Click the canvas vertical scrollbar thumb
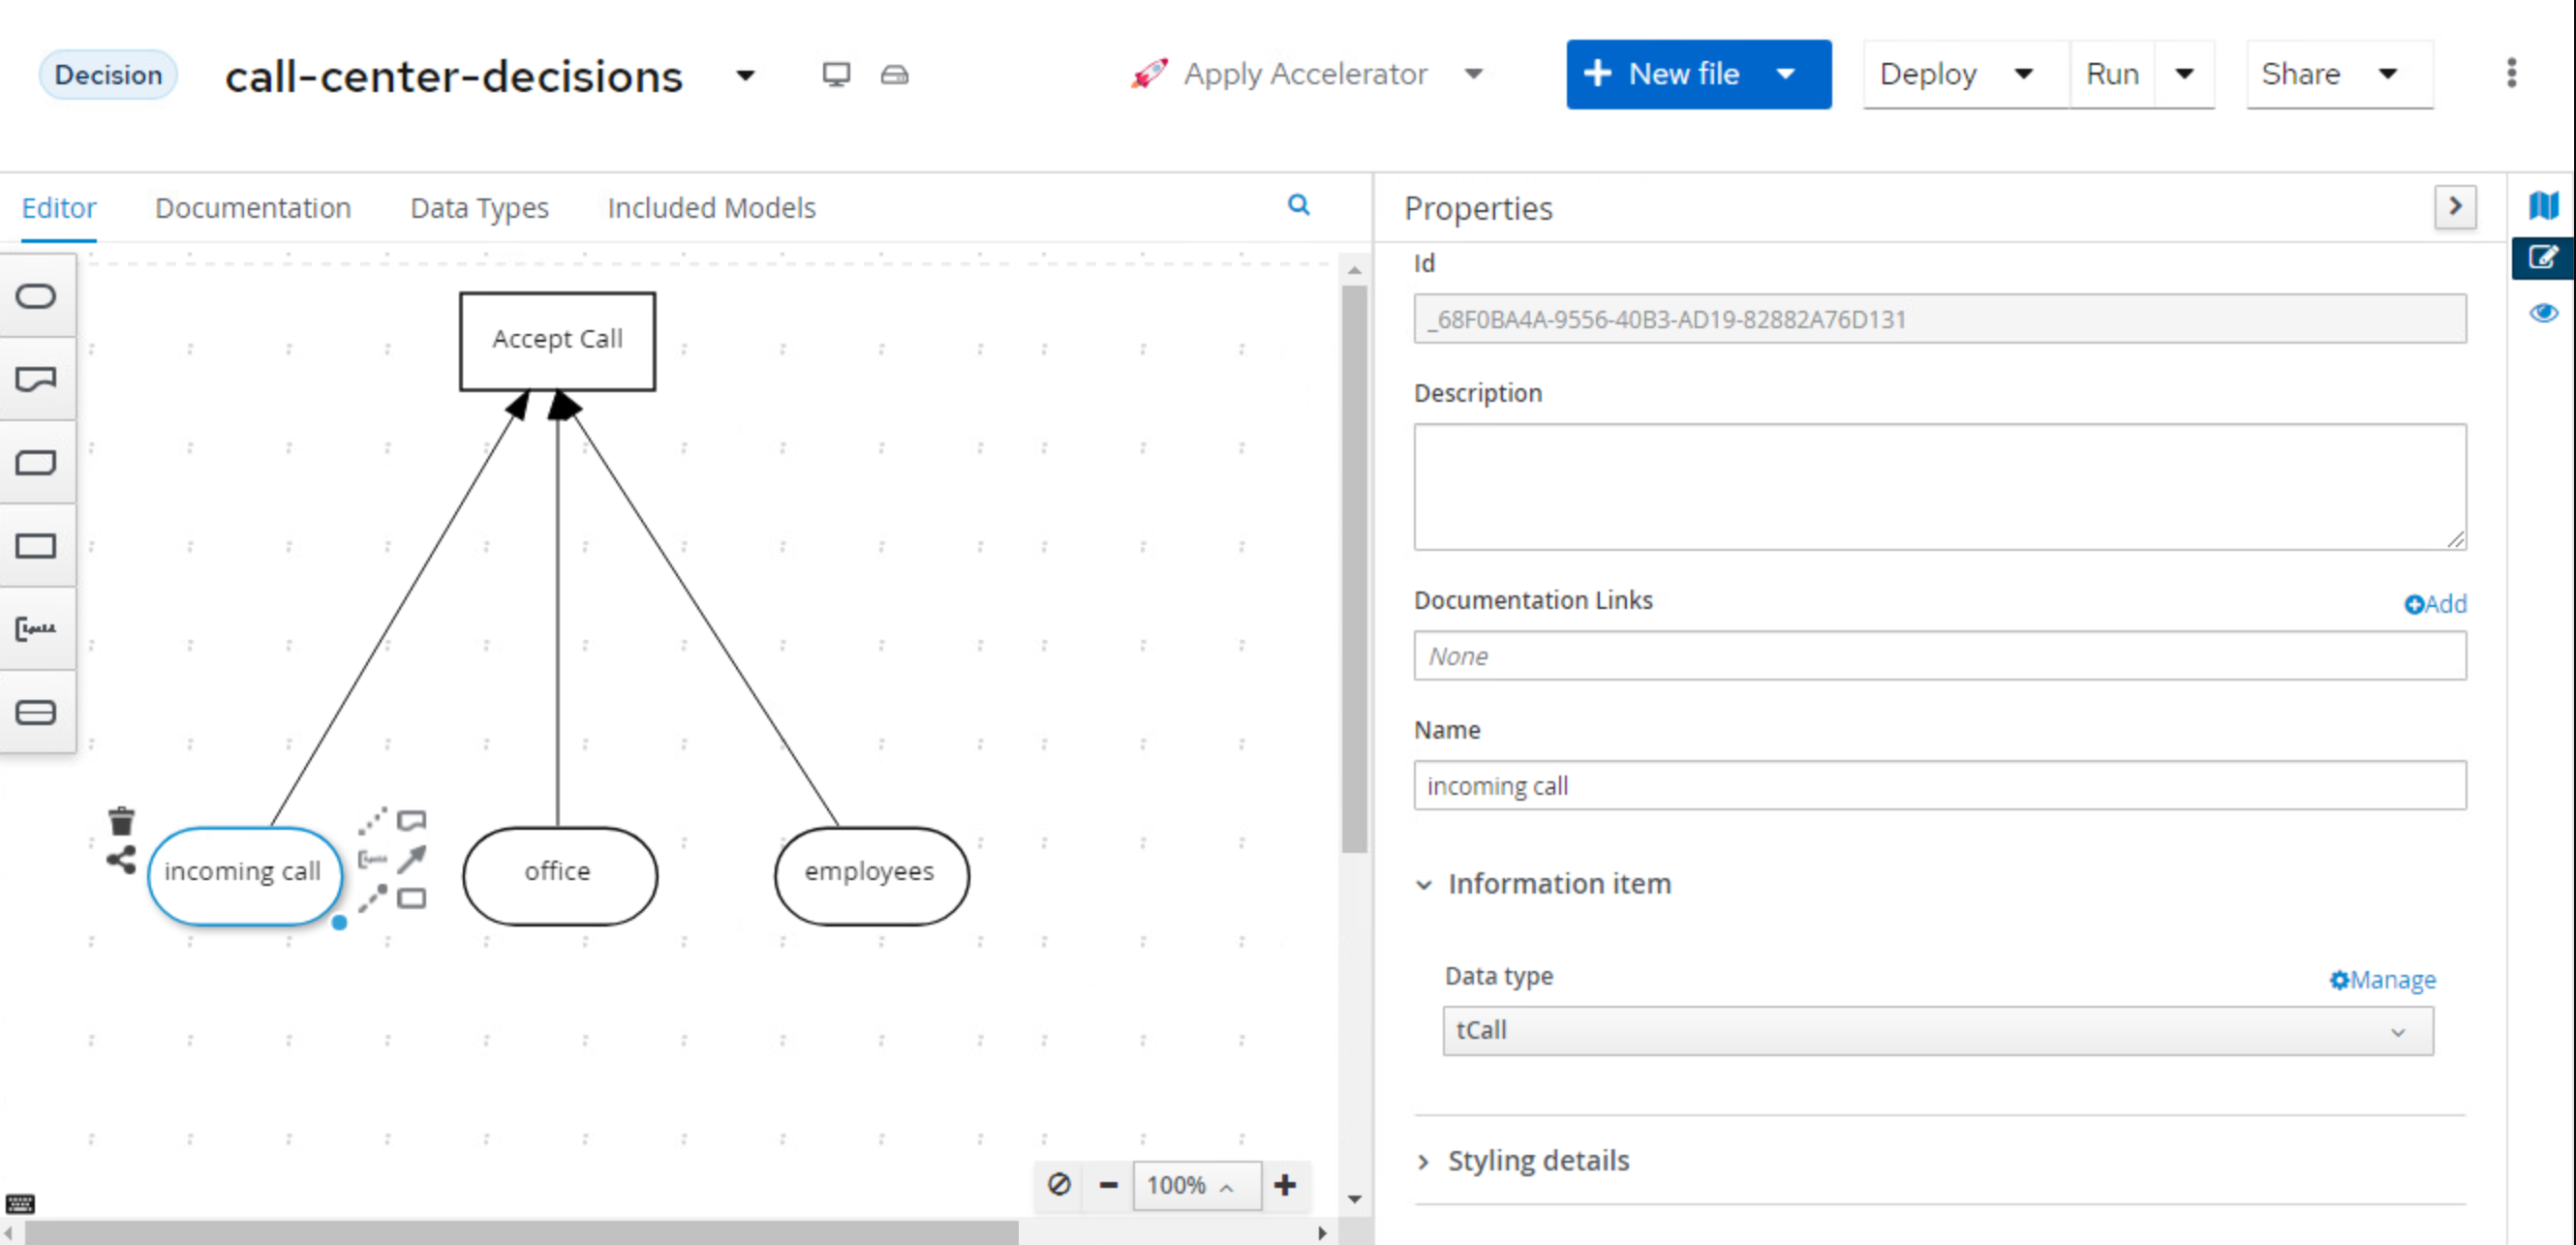The height and width of the screenshot is (1245, 2576). point(1355,570)
